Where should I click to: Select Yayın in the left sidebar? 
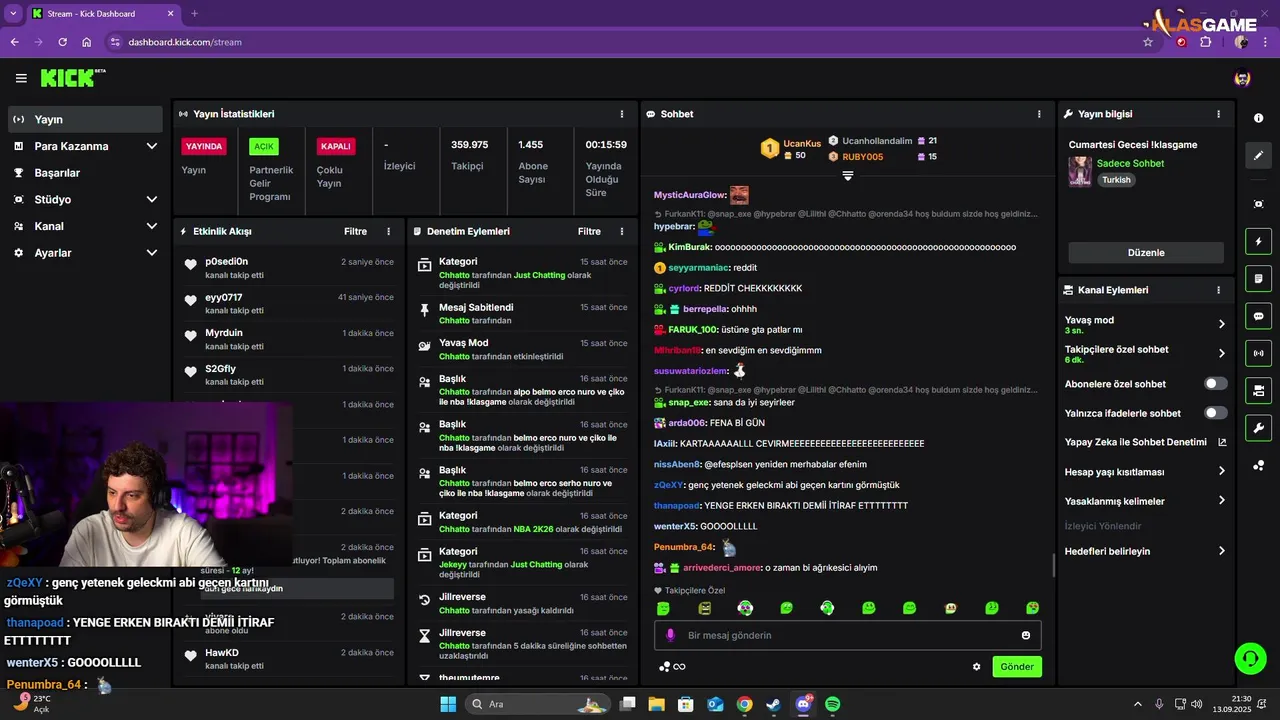click(85, 119)
